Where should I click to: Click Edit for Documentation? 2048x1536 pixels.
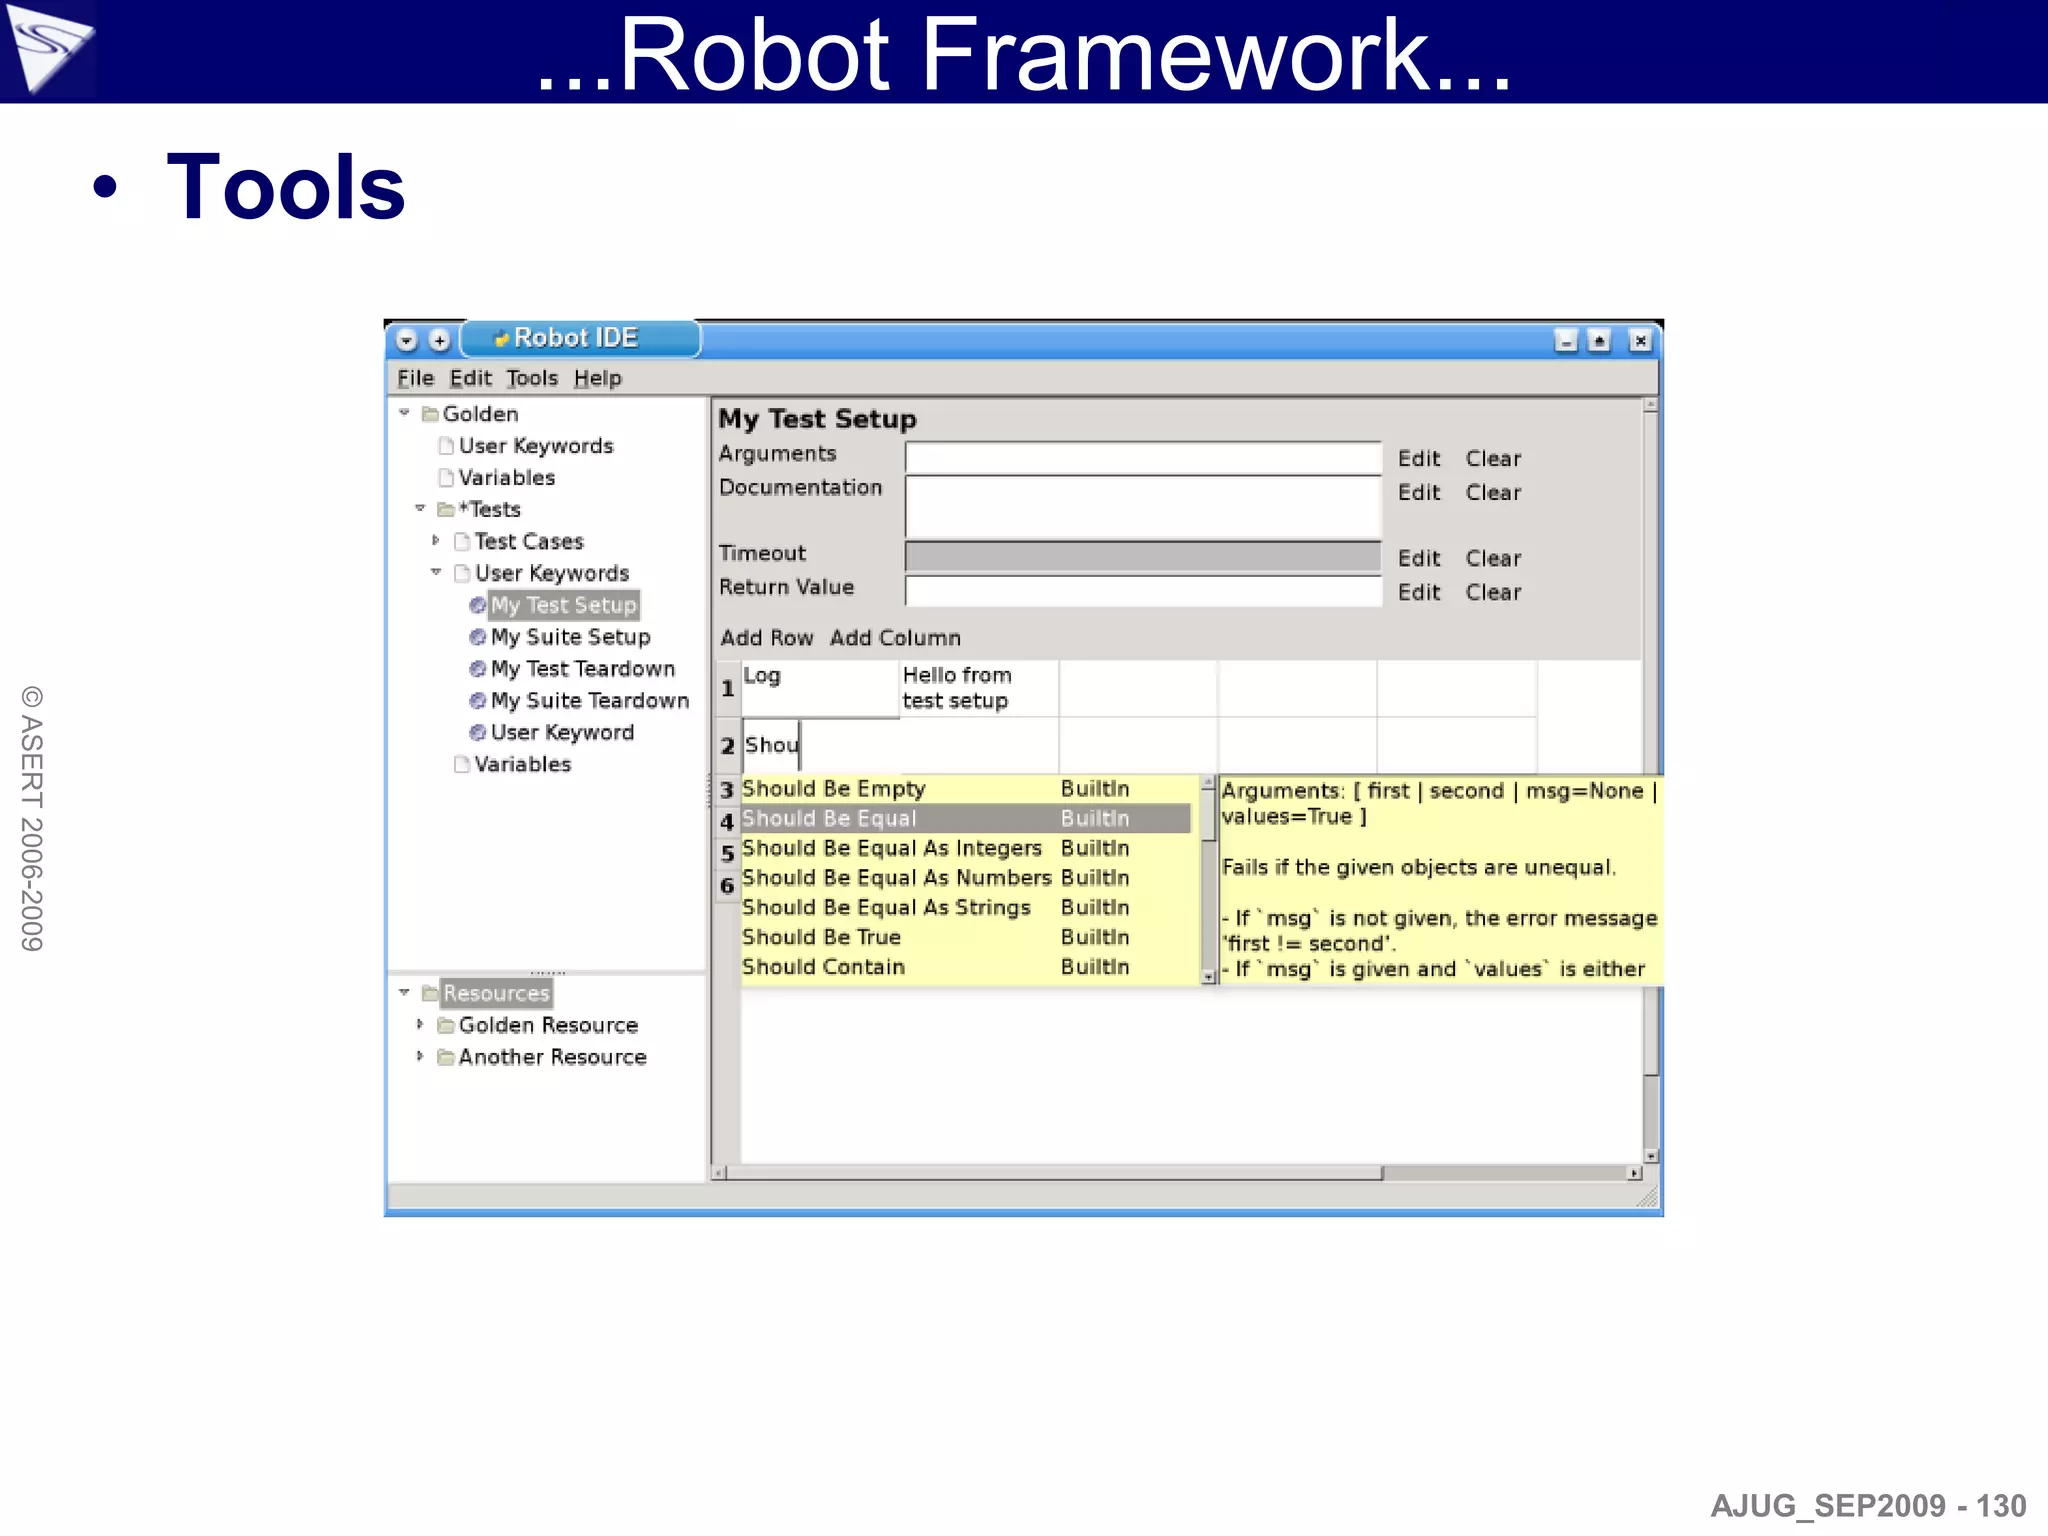1419,492
